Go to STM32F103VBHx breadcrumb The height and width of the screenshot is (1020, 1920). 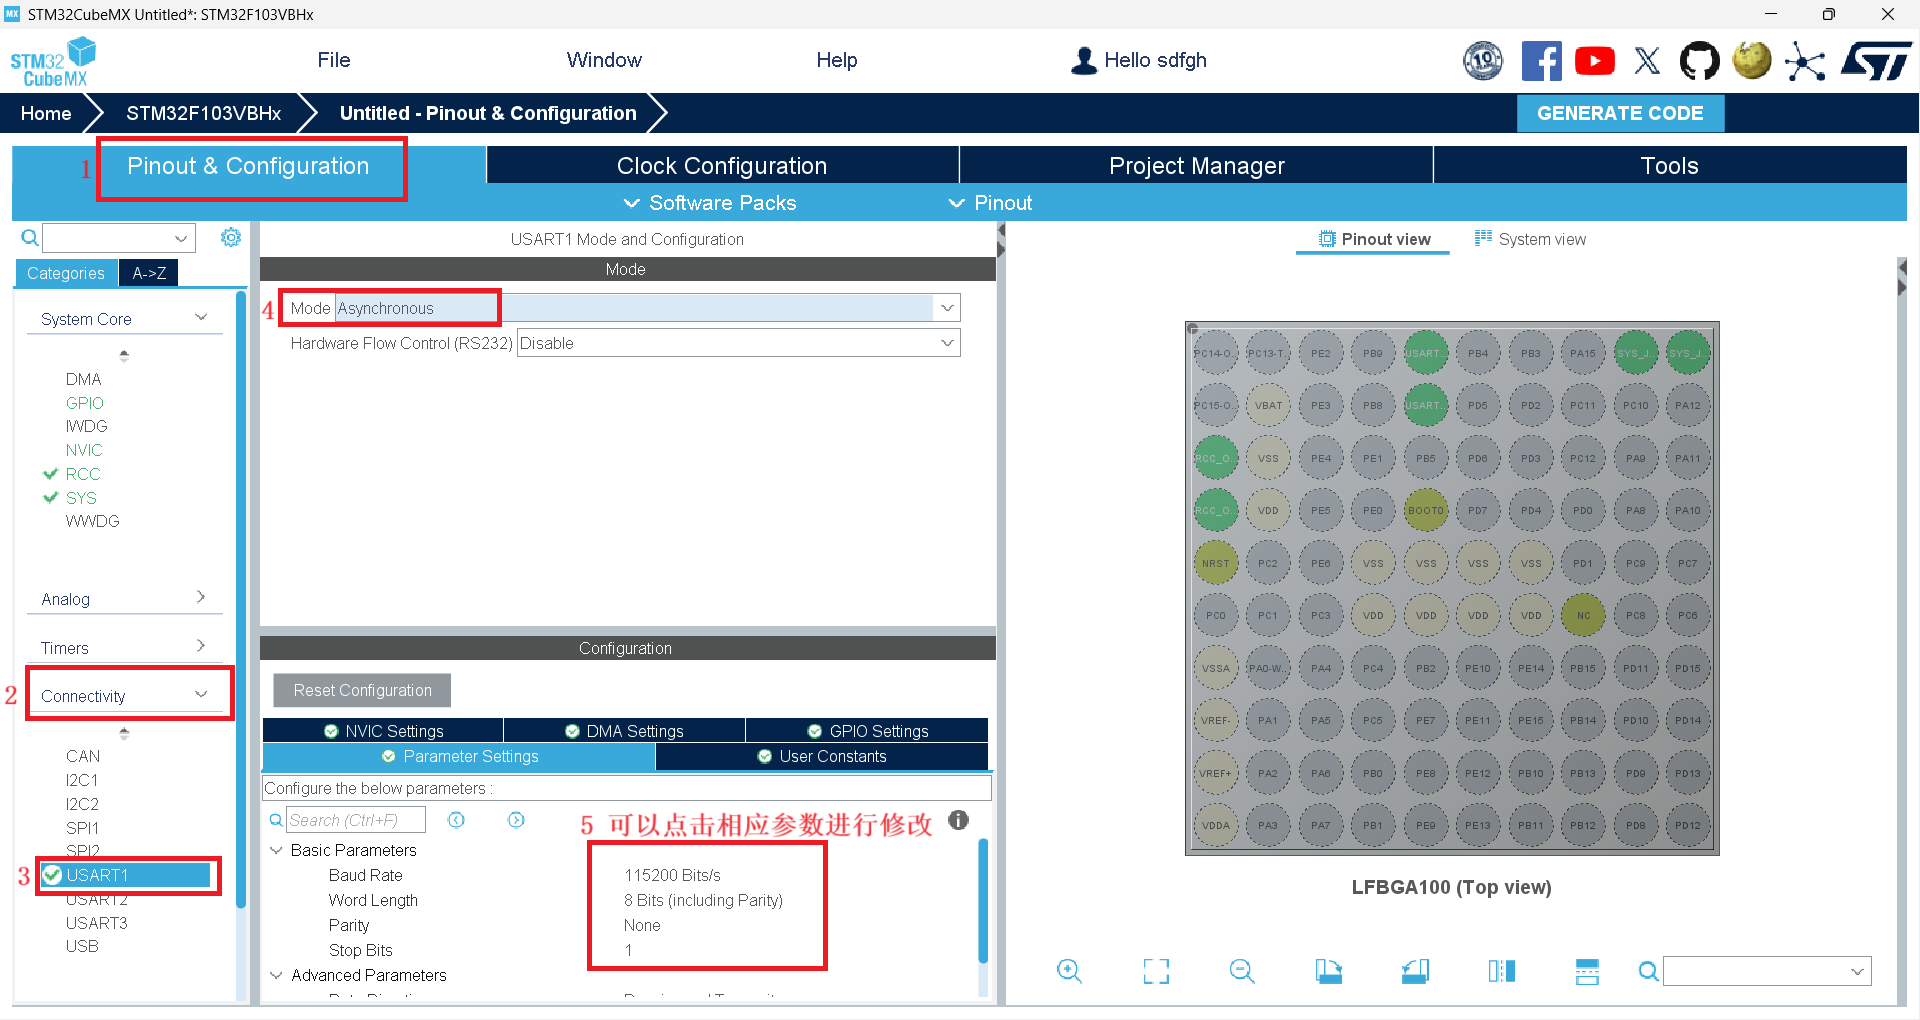point(203,113)
